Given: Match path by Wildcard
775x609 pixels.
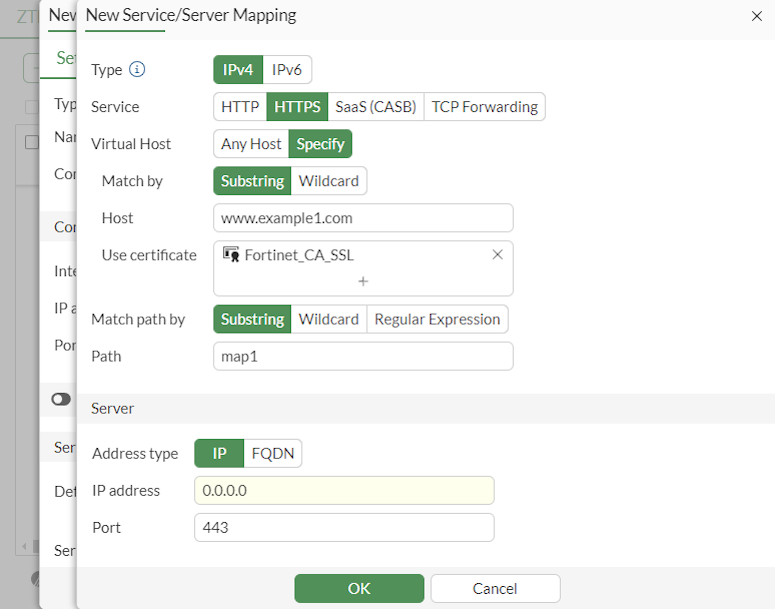Looking at the screenshot, I should (329, 319).
